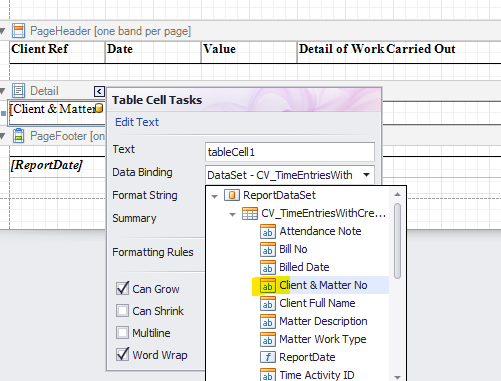Click the database icon on Client & Matter cell
Screen dimensions: 501x381
[99, 108]
